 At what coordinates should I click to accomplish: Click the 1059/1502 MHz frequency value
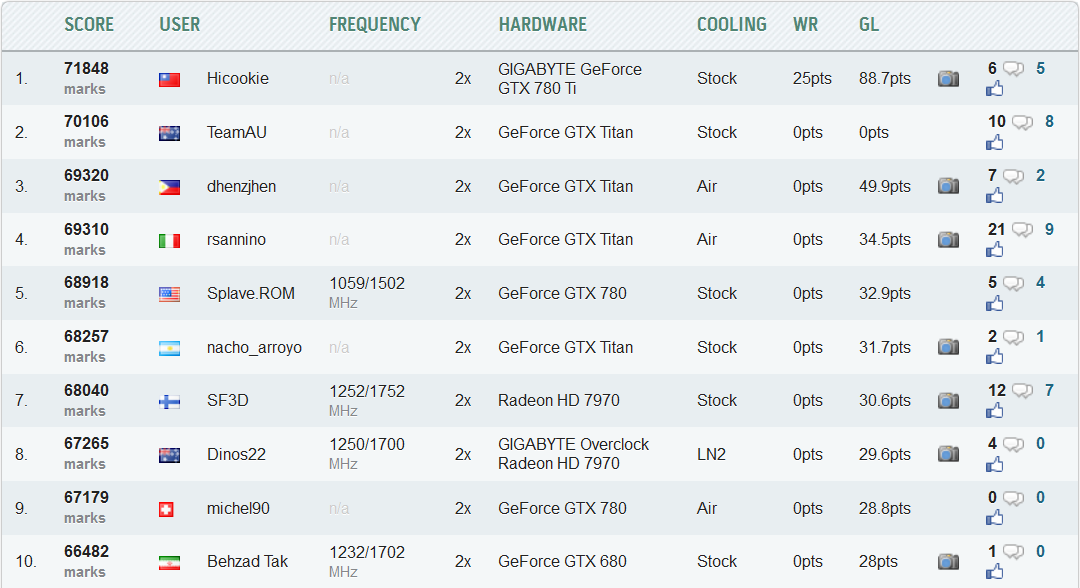[x=366, y=293]
